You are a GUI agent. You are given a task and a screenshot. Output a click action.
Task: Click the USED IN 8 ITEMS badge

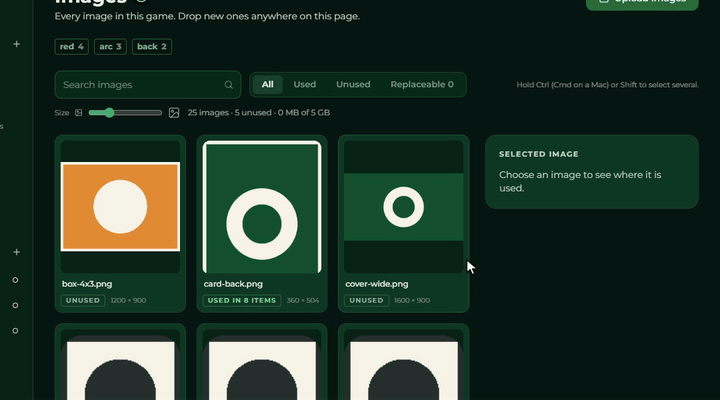click(242, 300)
